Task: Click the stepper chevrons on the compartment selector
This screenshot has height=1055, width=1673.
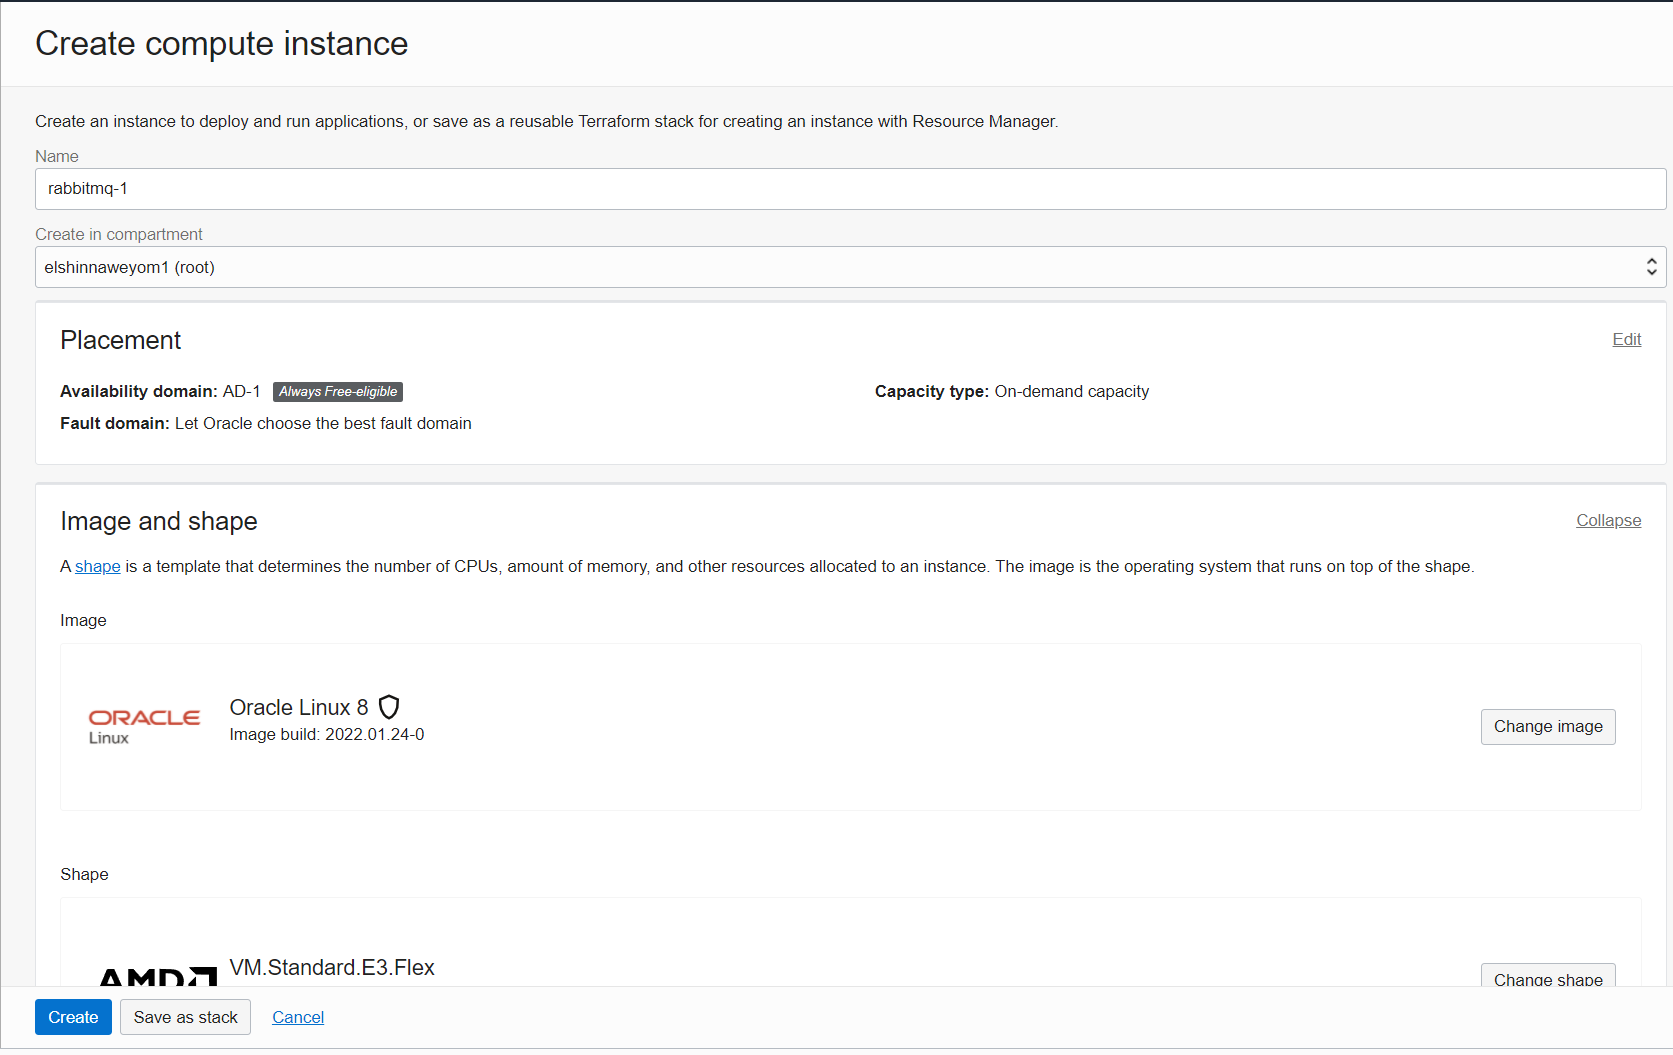Action: 1652,267
